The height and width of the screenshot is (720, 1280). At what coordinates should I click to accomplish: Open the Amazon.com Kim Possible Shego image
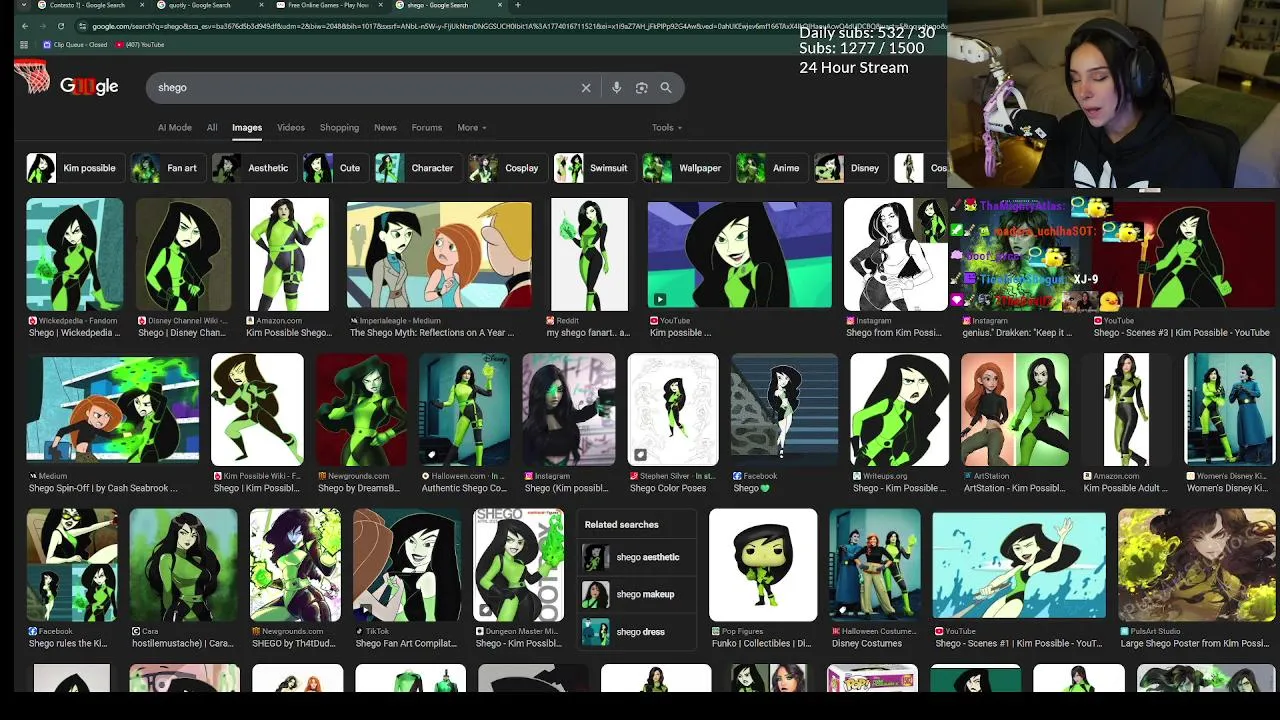(x=289, y=255)
